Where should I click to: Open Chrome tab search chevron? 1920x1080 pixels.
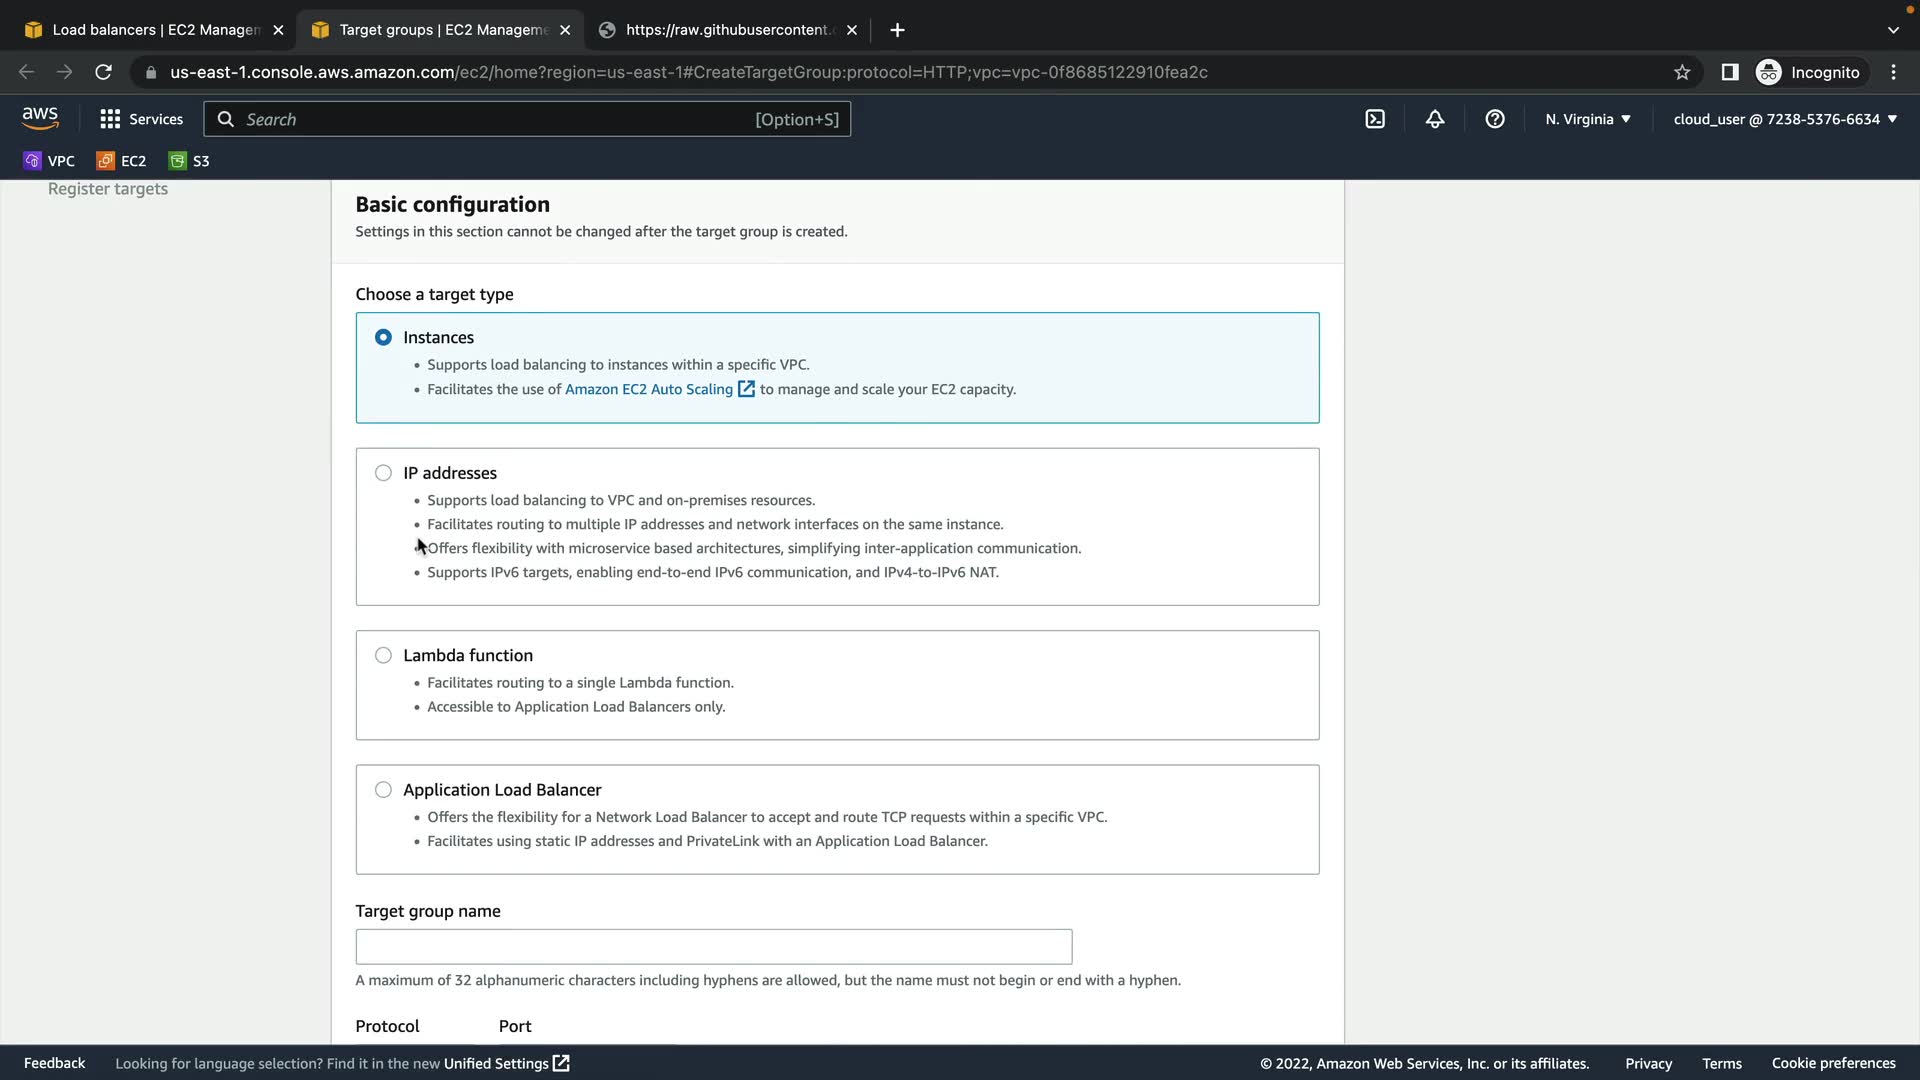click(x=1893, y=30)
